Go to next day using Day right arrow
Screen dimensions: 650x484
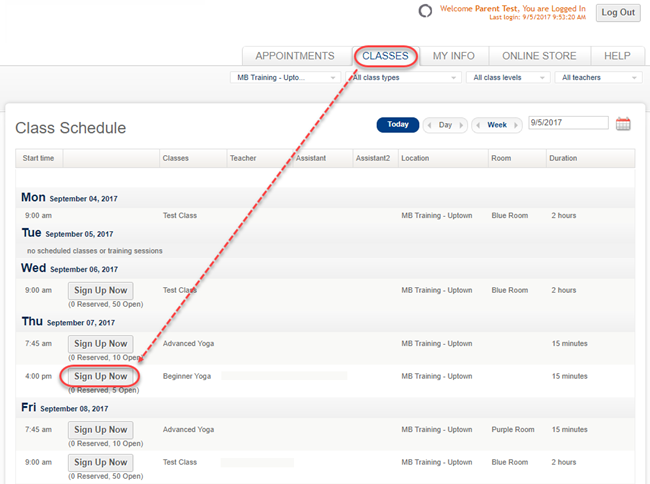point(462,125)
